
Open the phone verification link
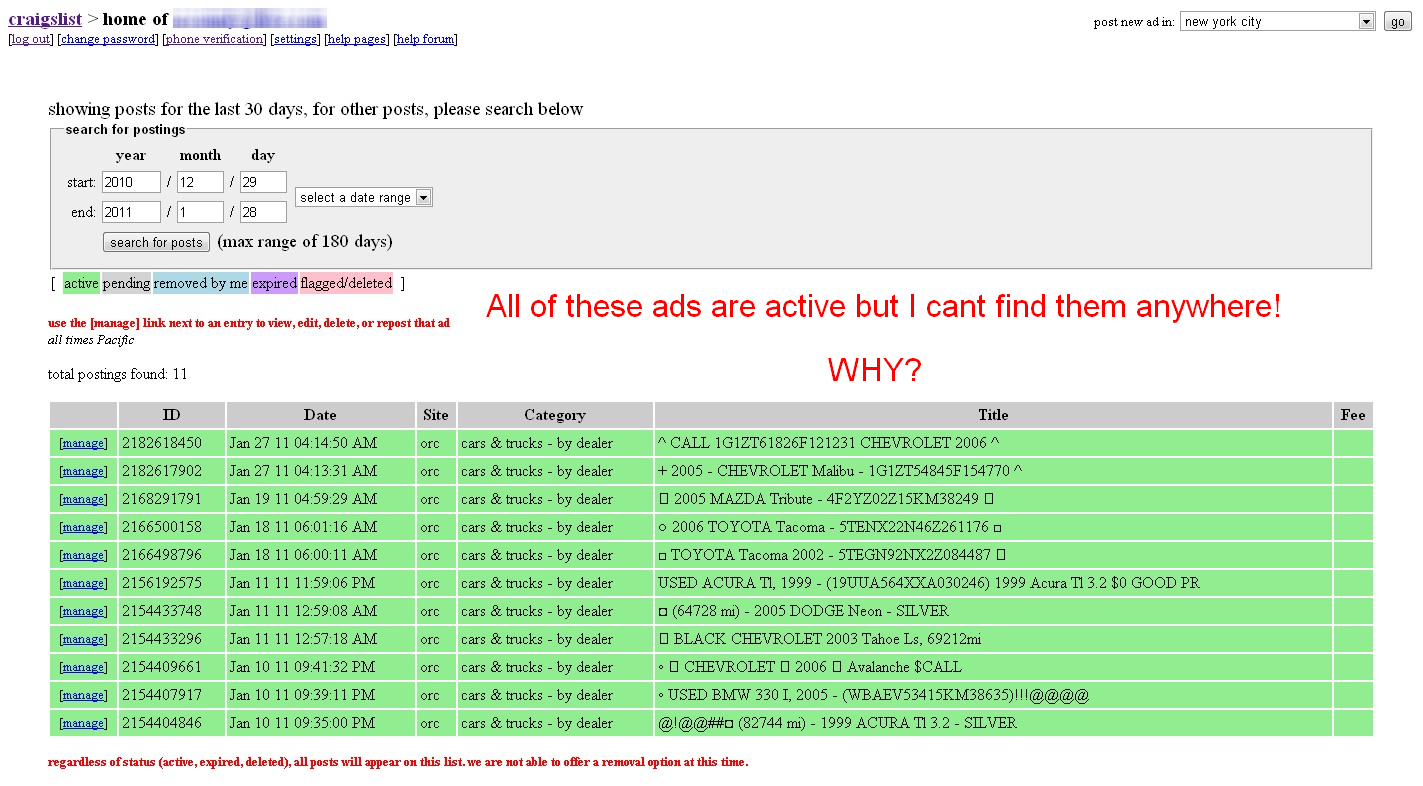click(214, 39)
